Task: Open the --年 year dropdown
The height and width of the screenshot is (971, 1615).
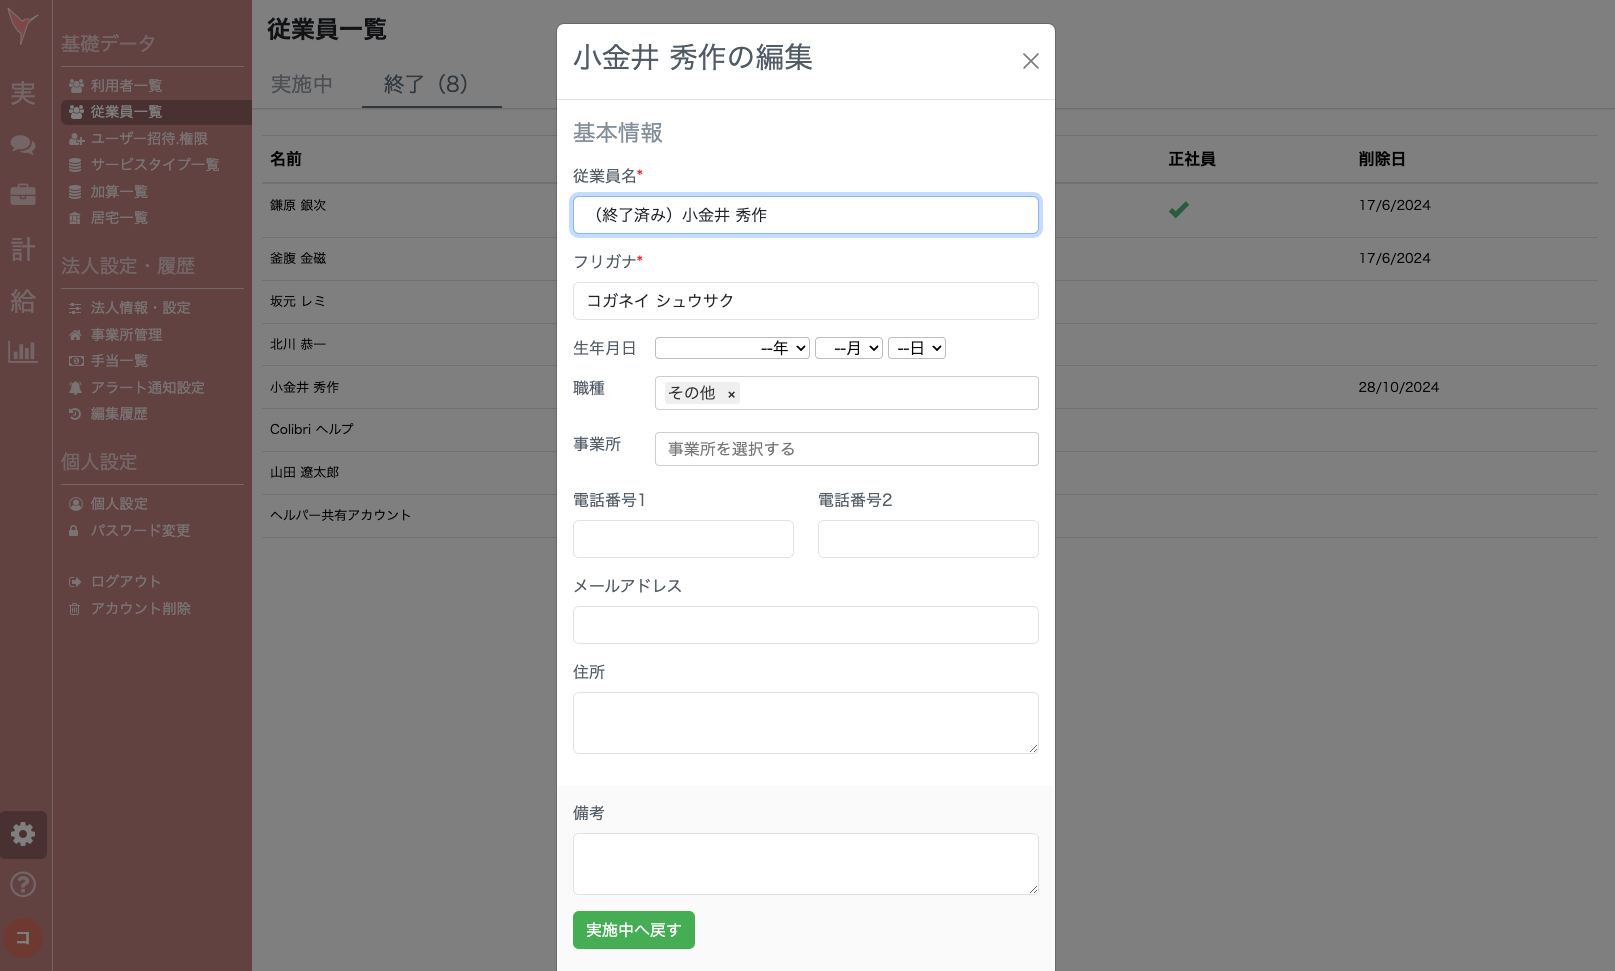Action: 732,348
